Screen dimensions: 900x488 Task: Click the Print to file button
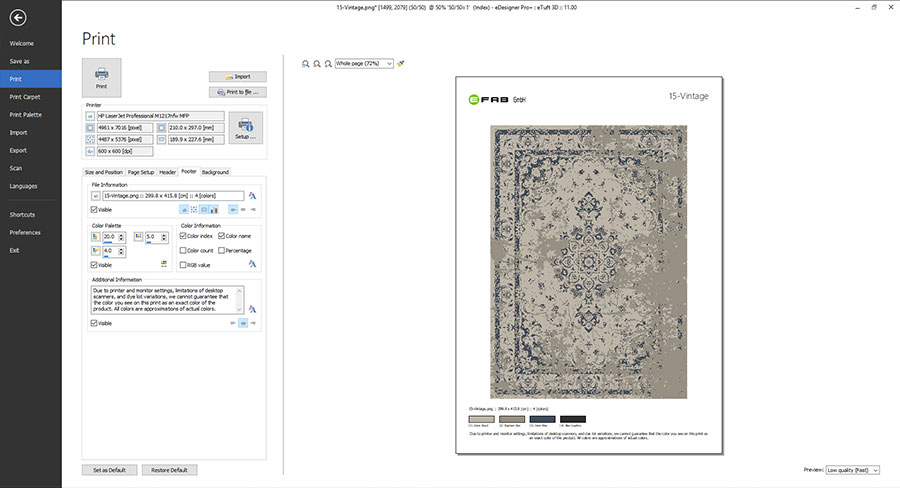tap(237, 92)
